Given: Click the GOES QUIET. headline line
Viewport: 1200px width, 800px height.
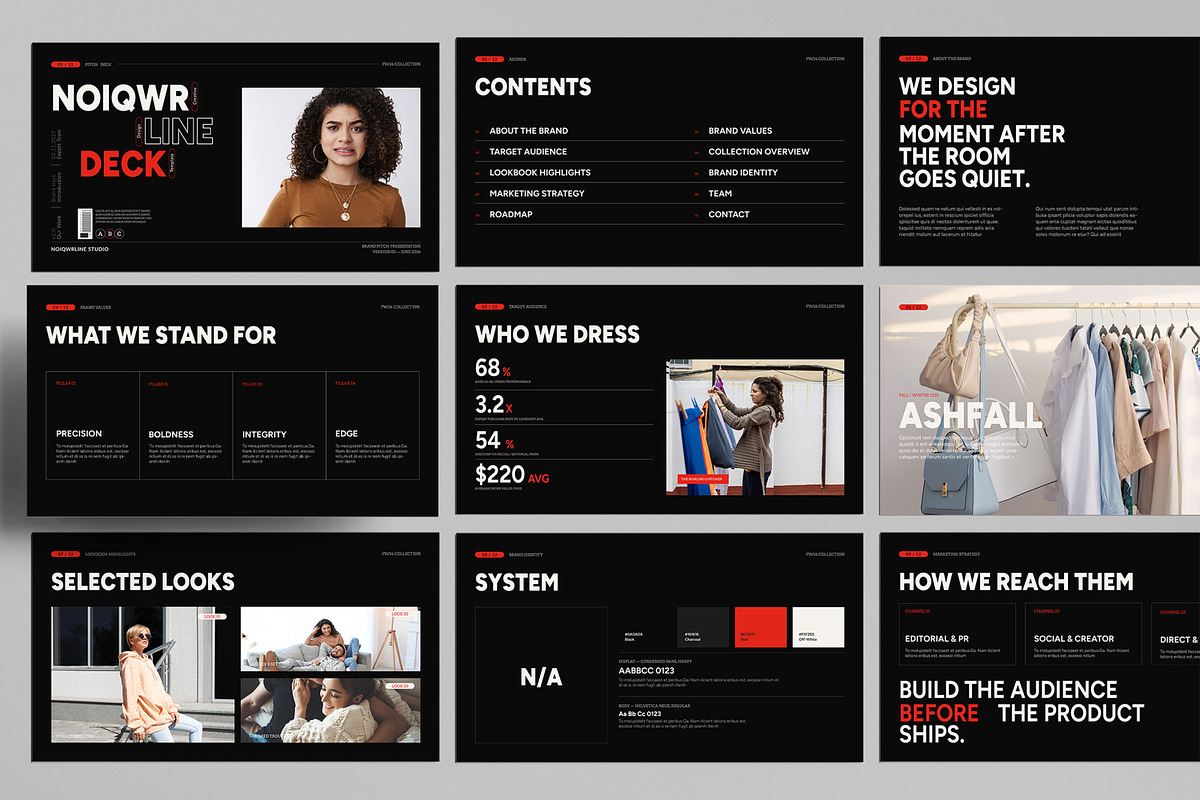Looking at the screenshot, I should click(x=965, y=180).
